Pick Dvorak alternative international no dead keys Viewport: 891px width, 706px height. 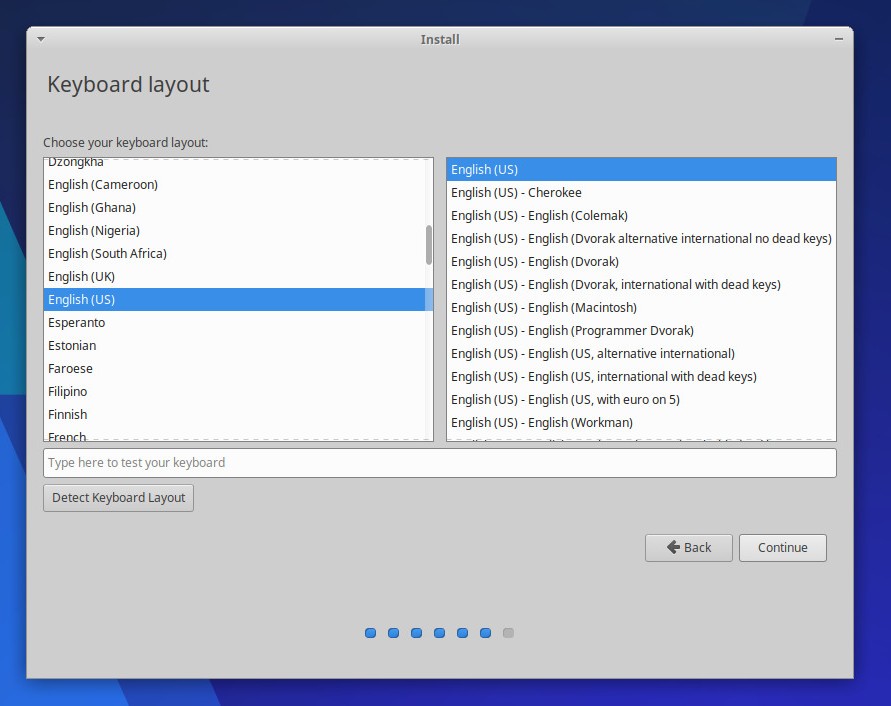point(641,239)
